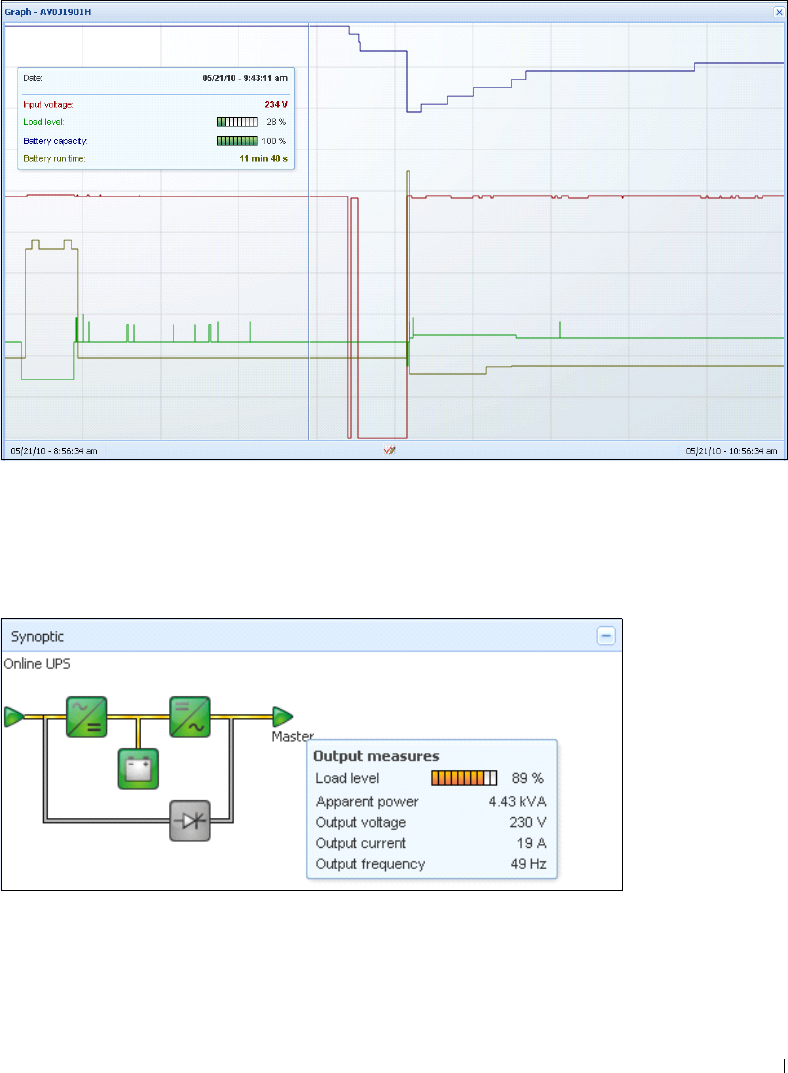
Task: Click the graph tooltip battery capacity bar
Action: point(237,141)
